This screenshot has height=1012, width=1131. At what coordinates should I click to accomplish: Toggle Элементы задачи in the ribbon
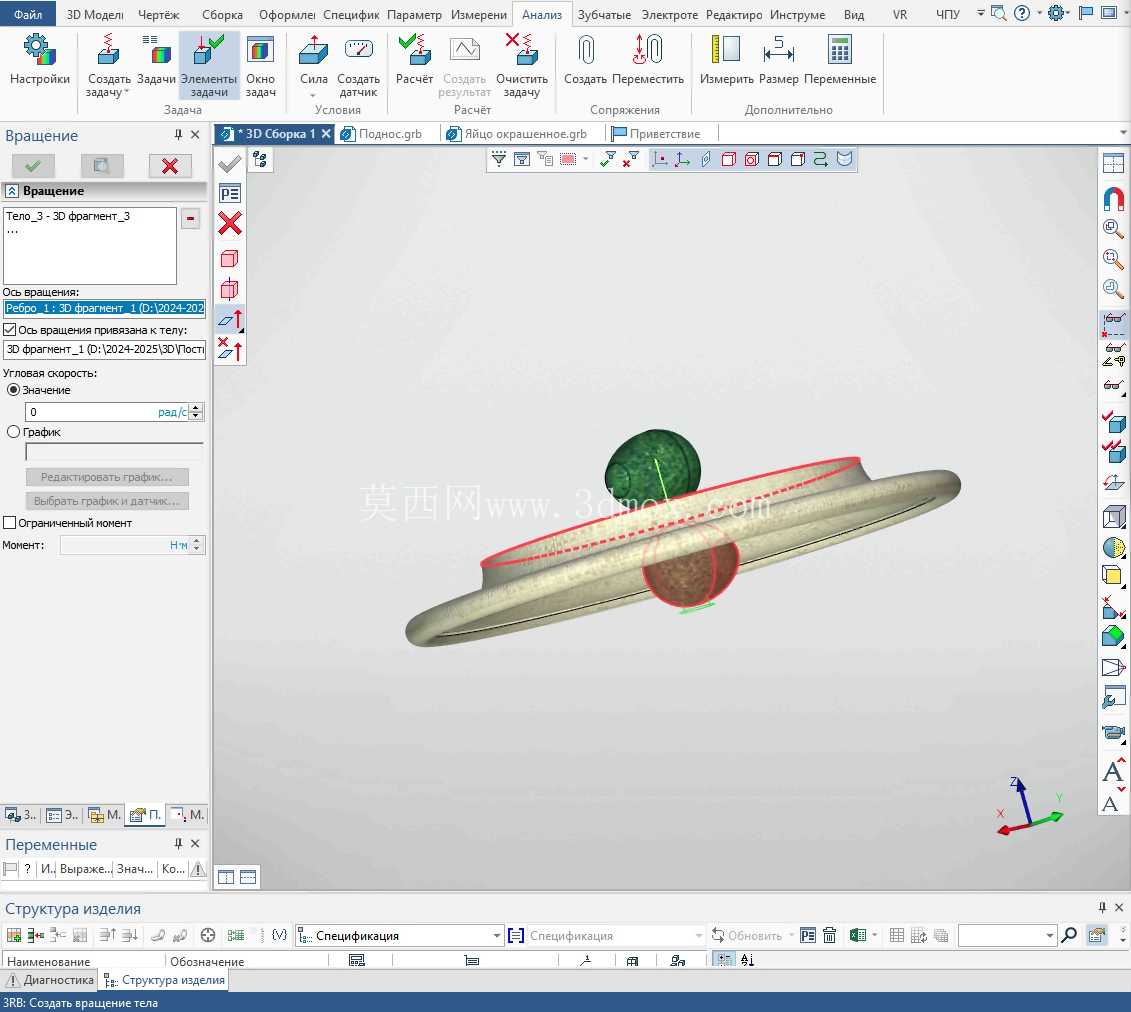(208, 65)
